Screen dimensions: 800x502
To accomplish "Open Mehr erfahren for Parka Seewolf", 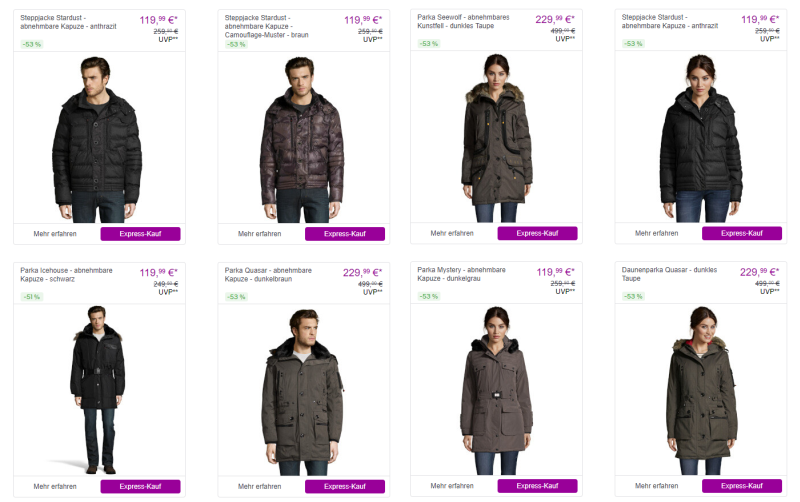I will (x=452, y=233).
